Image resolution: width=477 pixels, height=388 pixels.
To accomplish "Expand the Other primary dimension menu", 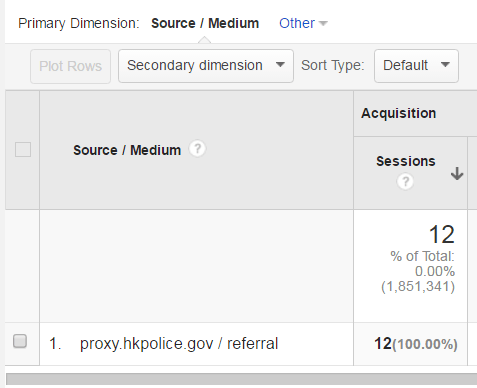I will [x=303, y=23].
